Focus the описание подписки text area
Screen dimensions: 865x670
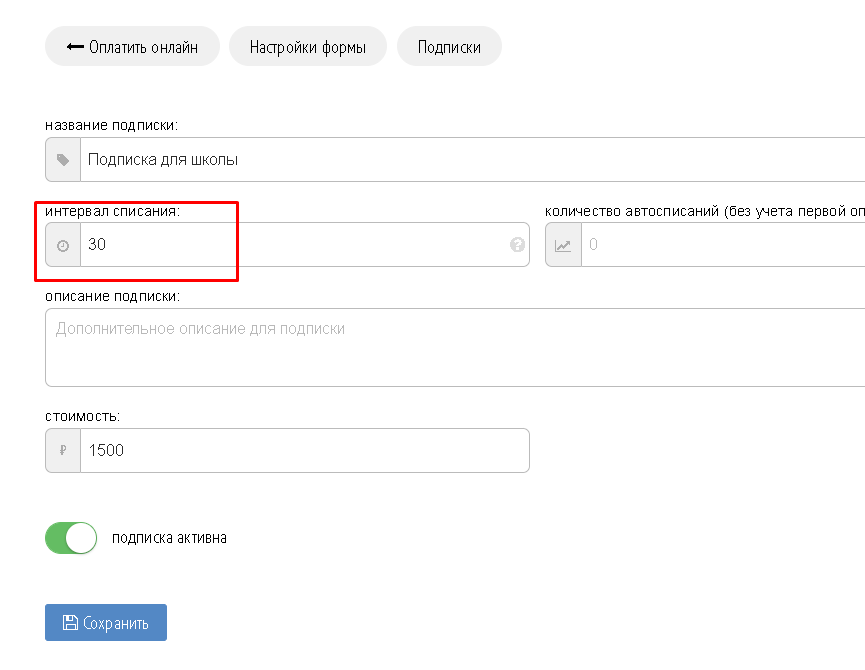pos(455,347)
